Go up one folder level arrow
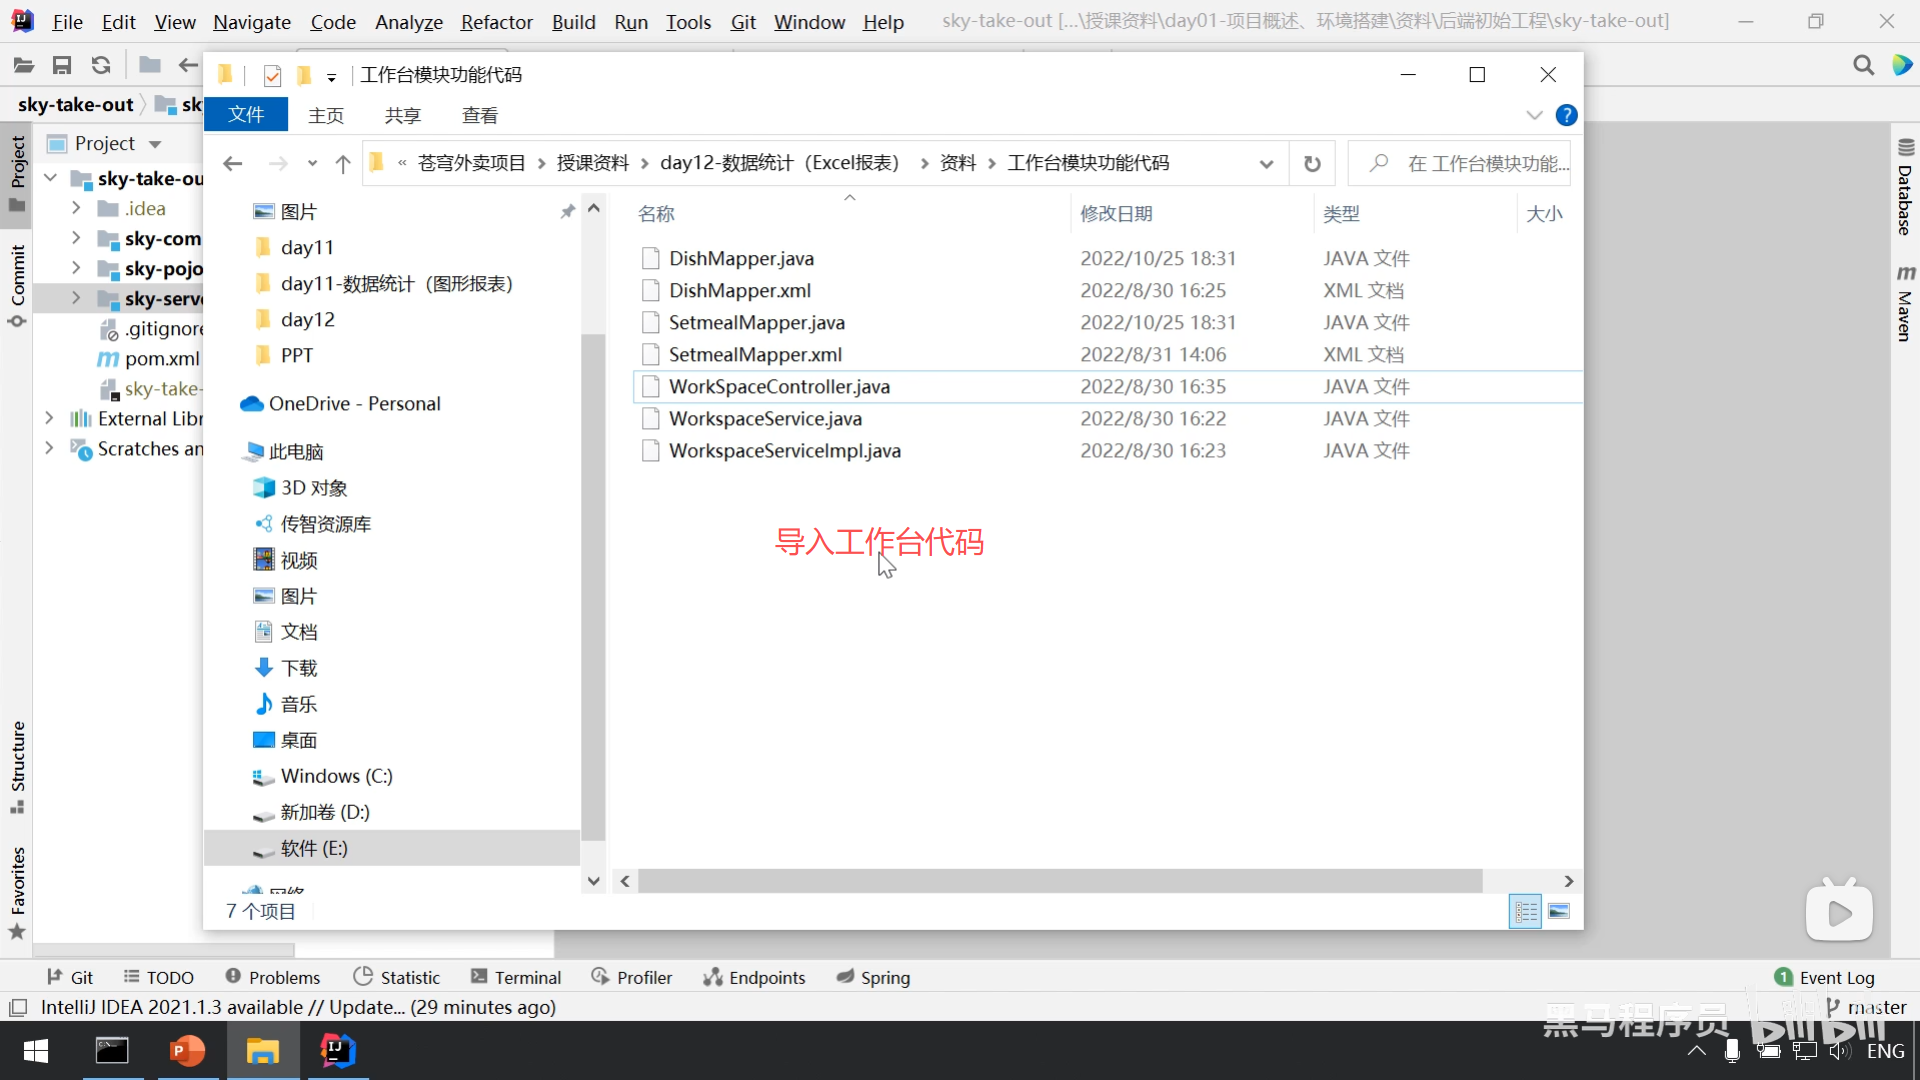 pos(343,164)
